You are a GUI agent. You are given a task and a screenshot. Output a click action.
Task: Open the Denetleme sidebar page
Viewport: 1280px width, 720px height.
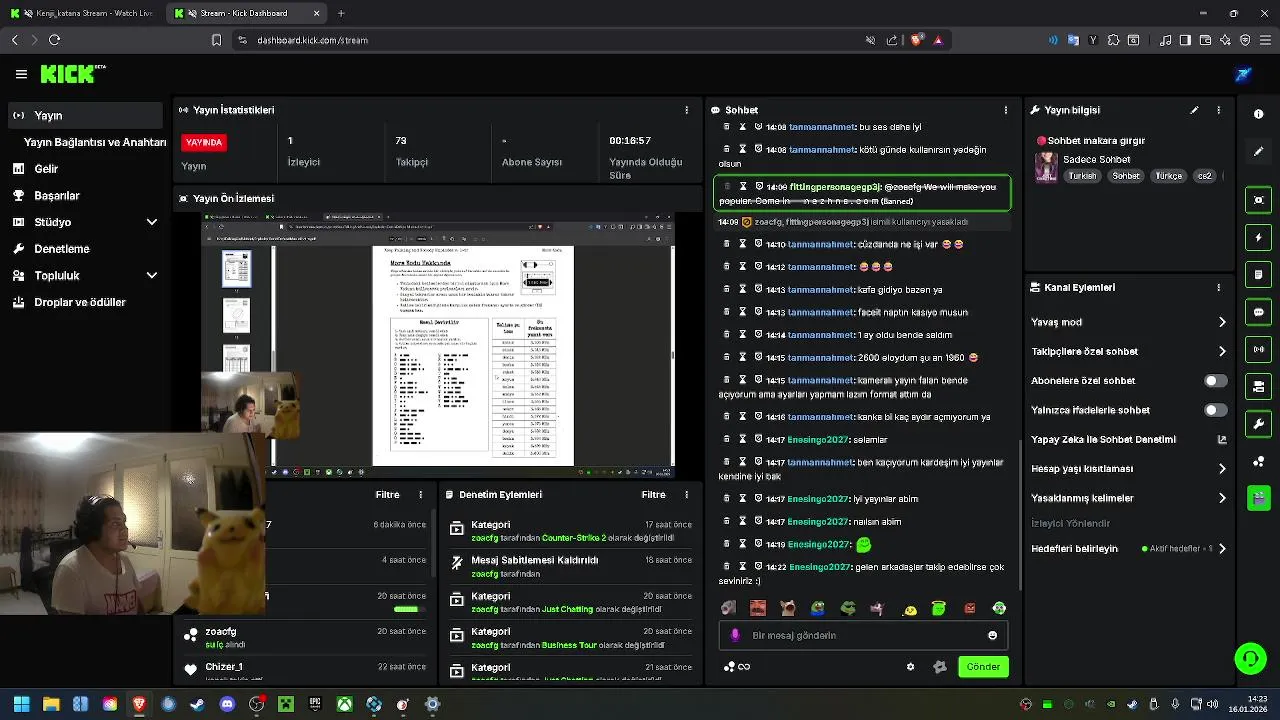coord(86,249)
